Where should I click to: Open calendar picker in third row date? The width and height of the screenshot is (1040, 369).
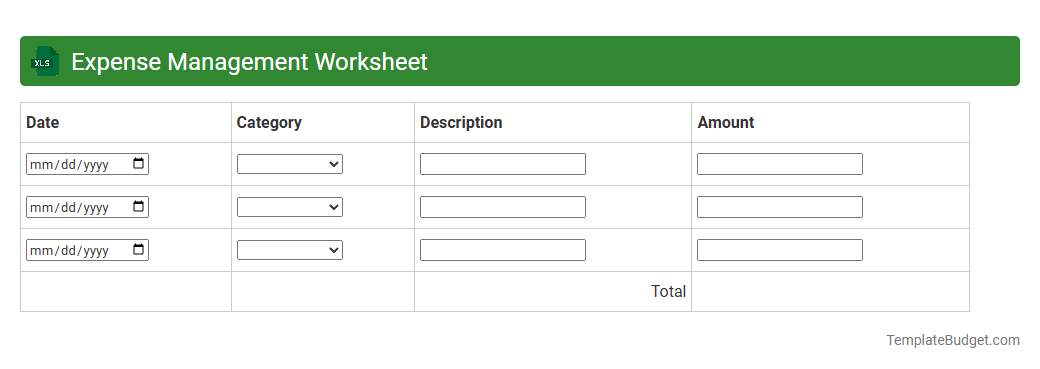tap(139, 250)
